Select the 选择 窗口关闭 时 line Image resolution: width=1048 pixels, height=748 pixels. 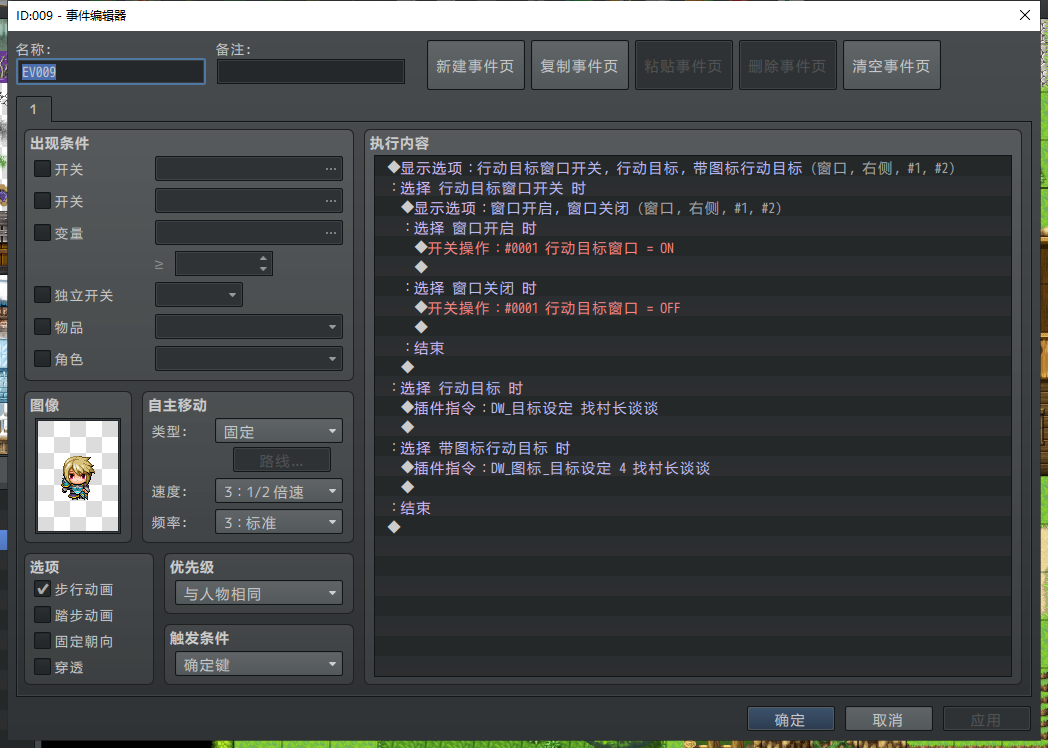point(693,288)
